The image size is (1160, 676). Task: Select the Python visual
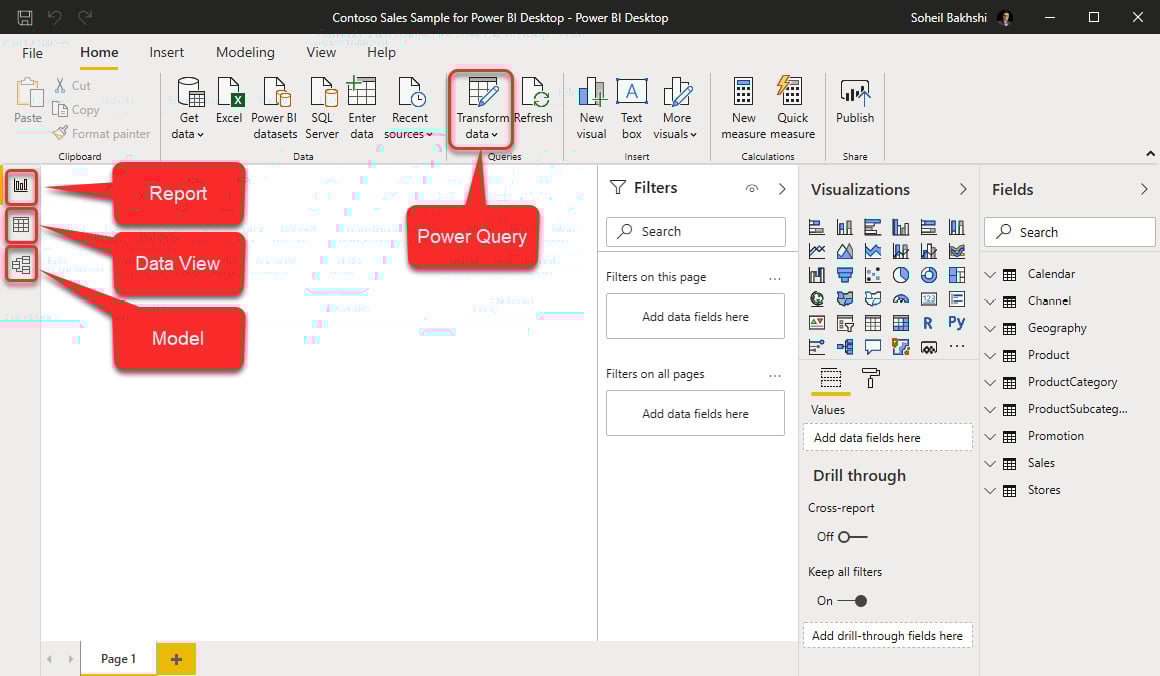coord(957,322)
